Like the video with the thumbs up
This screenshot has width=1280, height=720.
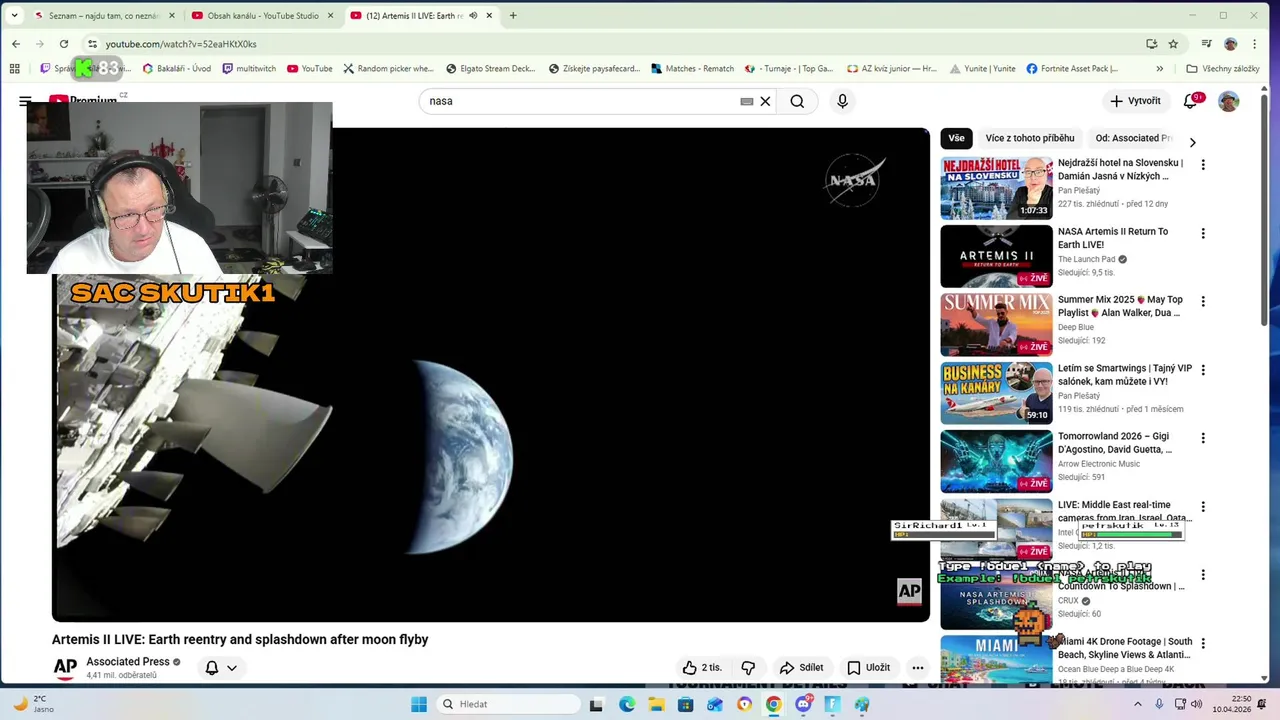point(701,668)
